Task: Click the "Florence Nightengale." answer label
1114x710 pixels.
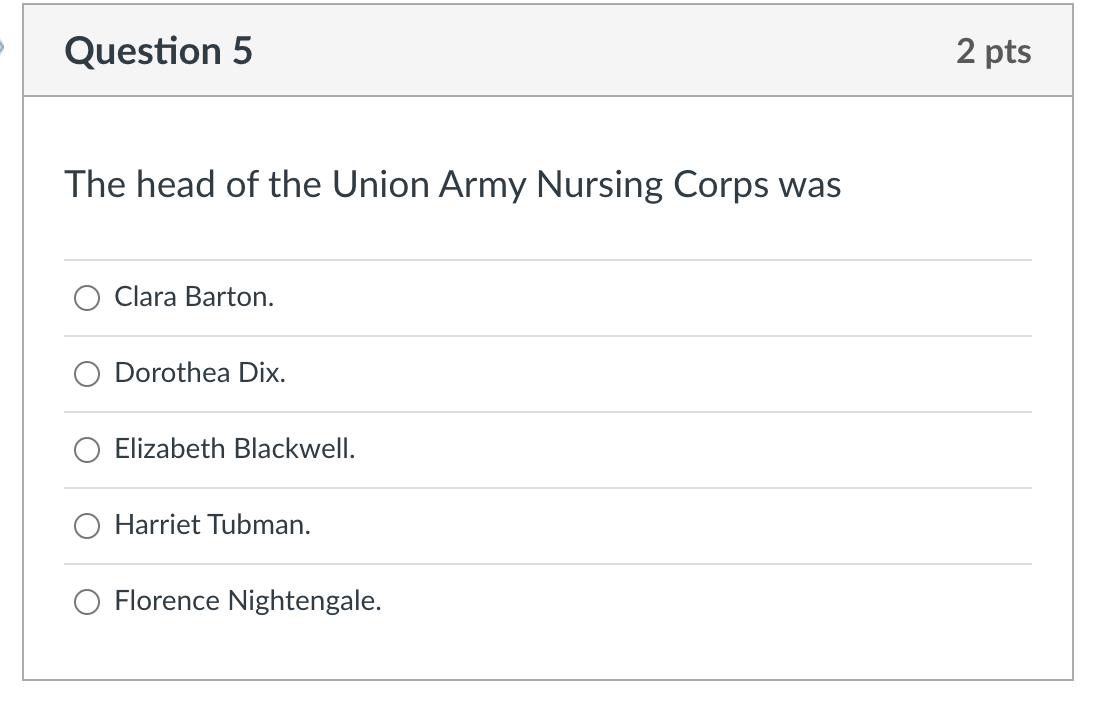Action: [x=248, y=601]
